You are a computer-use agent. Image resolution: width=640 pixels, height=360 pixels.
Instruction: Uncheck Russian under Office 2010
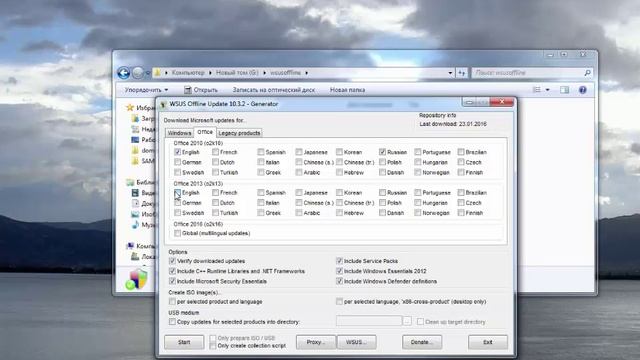pos(382,152)
